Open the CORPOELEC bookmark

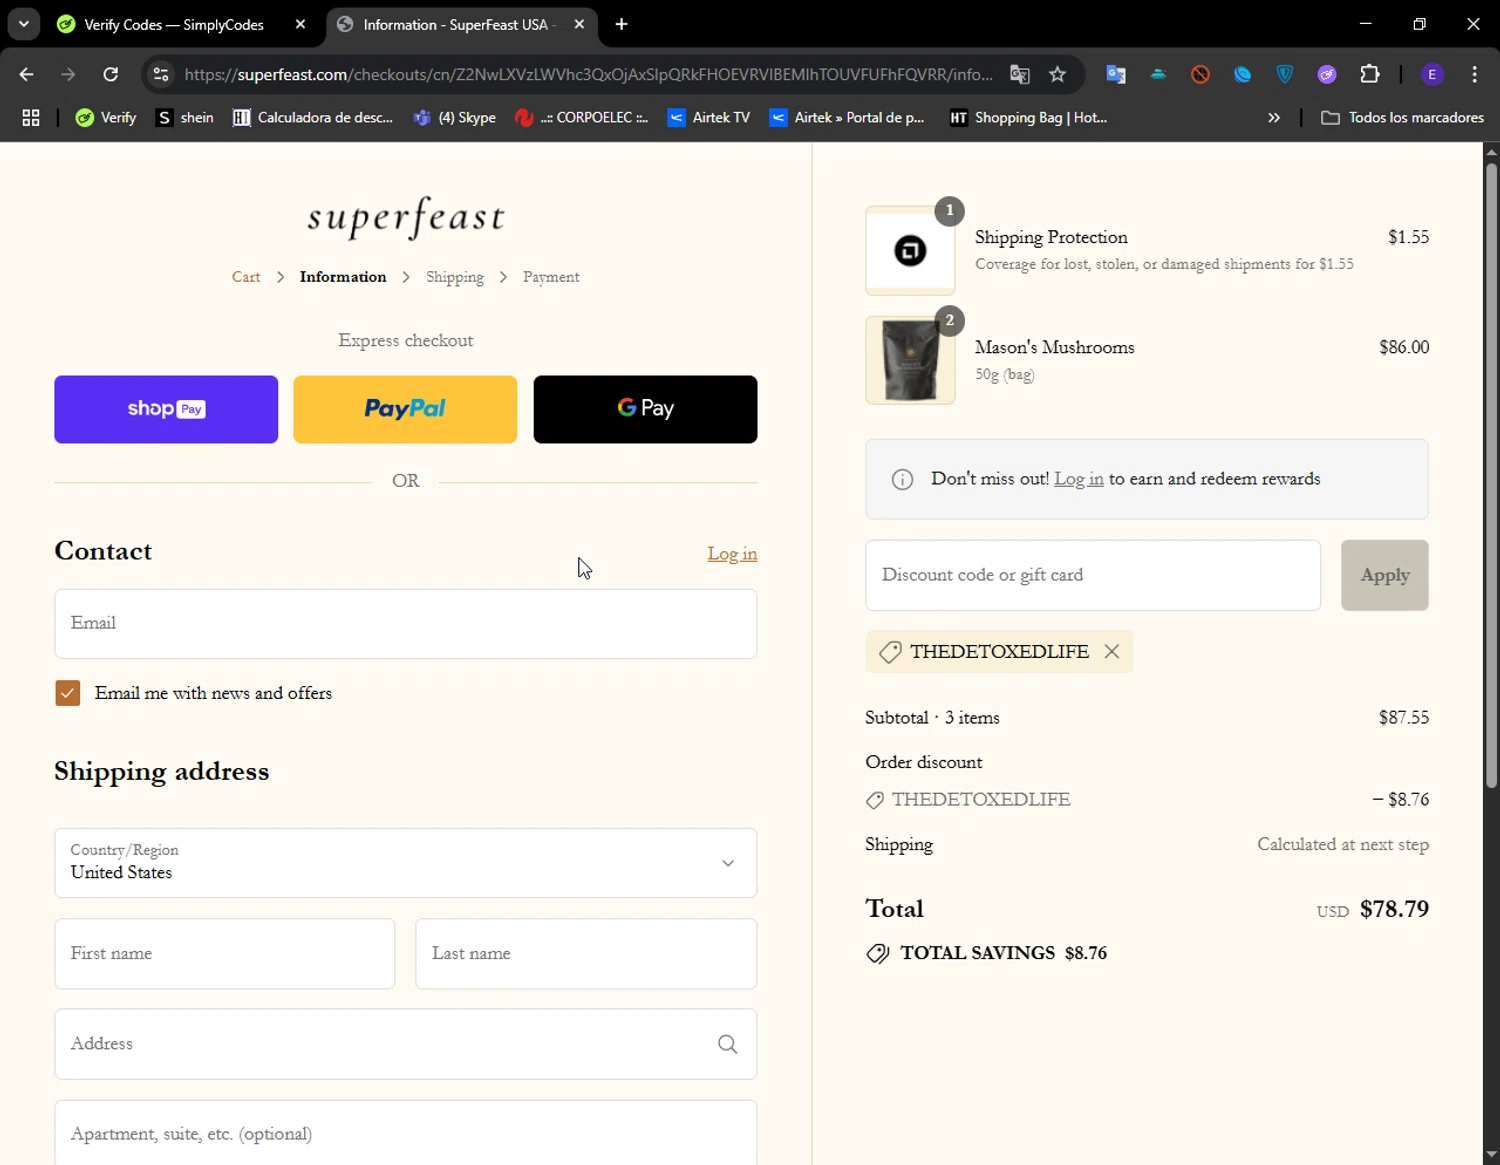[x=582, y=118]
